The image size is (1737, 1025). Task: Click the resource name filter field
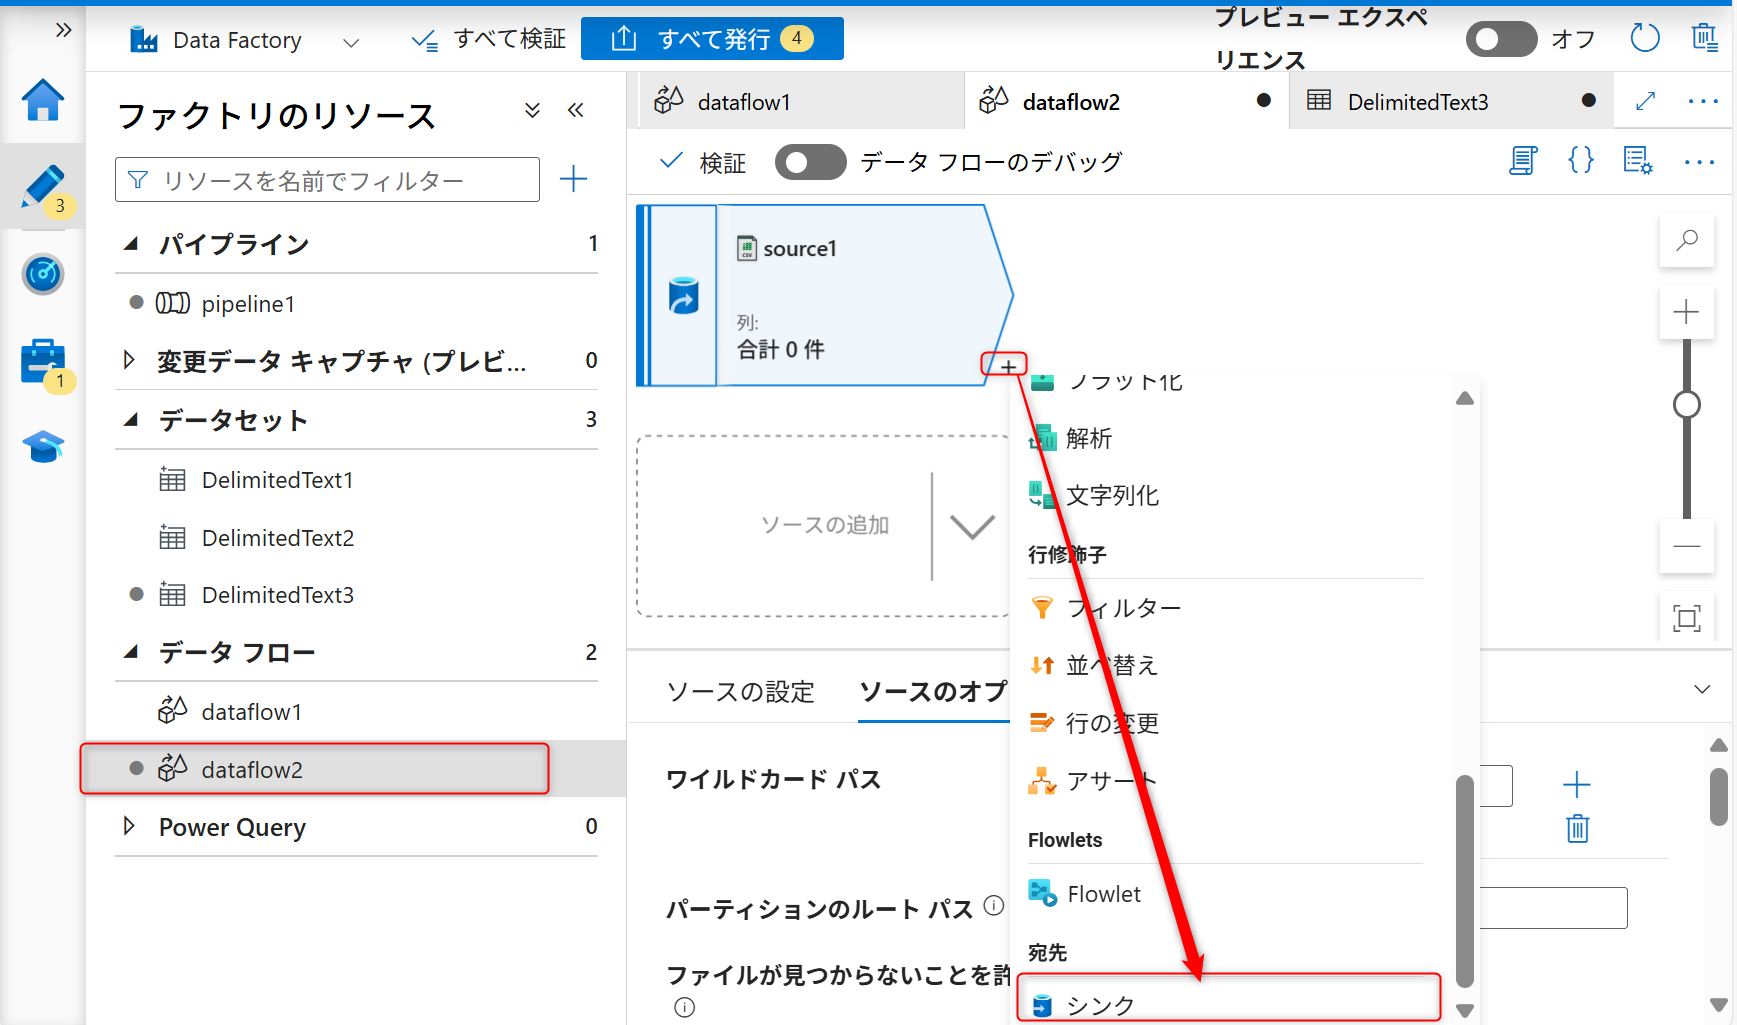(327, 180)
